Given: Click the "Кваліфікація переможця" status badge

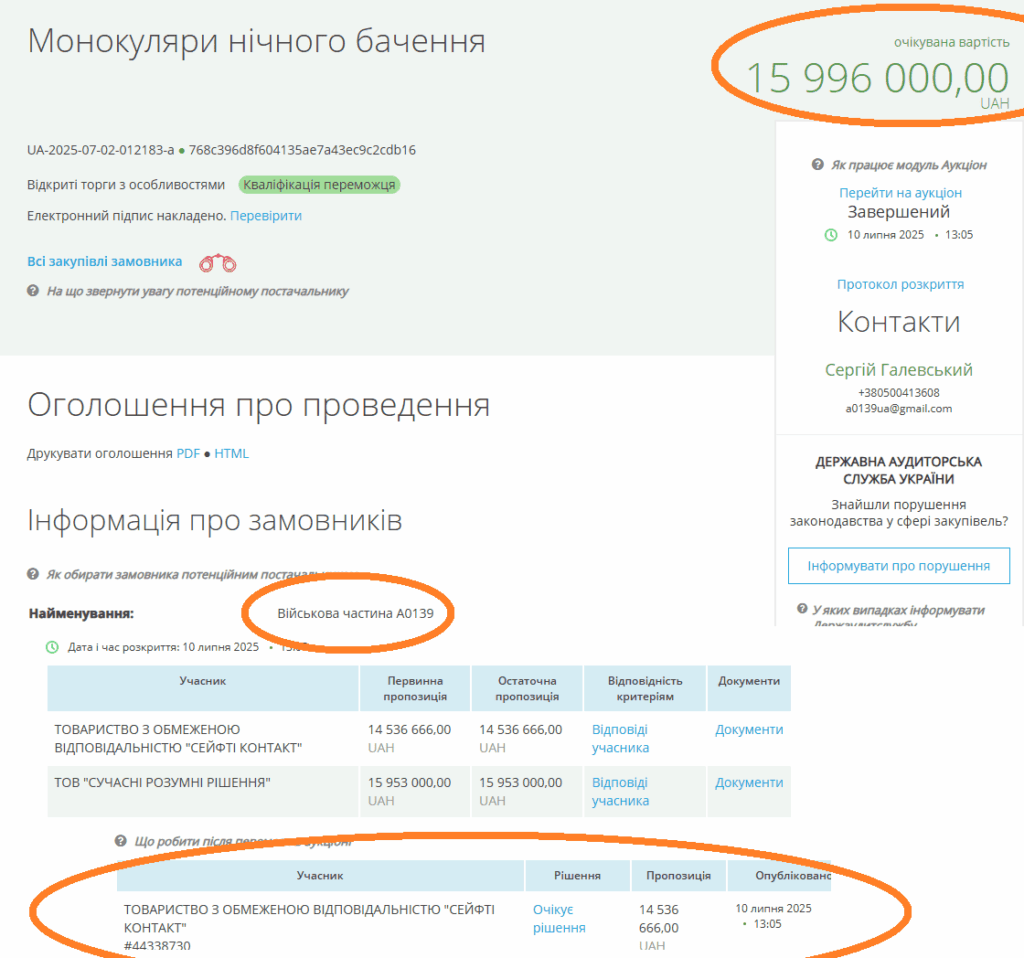Looking at the screenshot, I should (x=319, y=185).
